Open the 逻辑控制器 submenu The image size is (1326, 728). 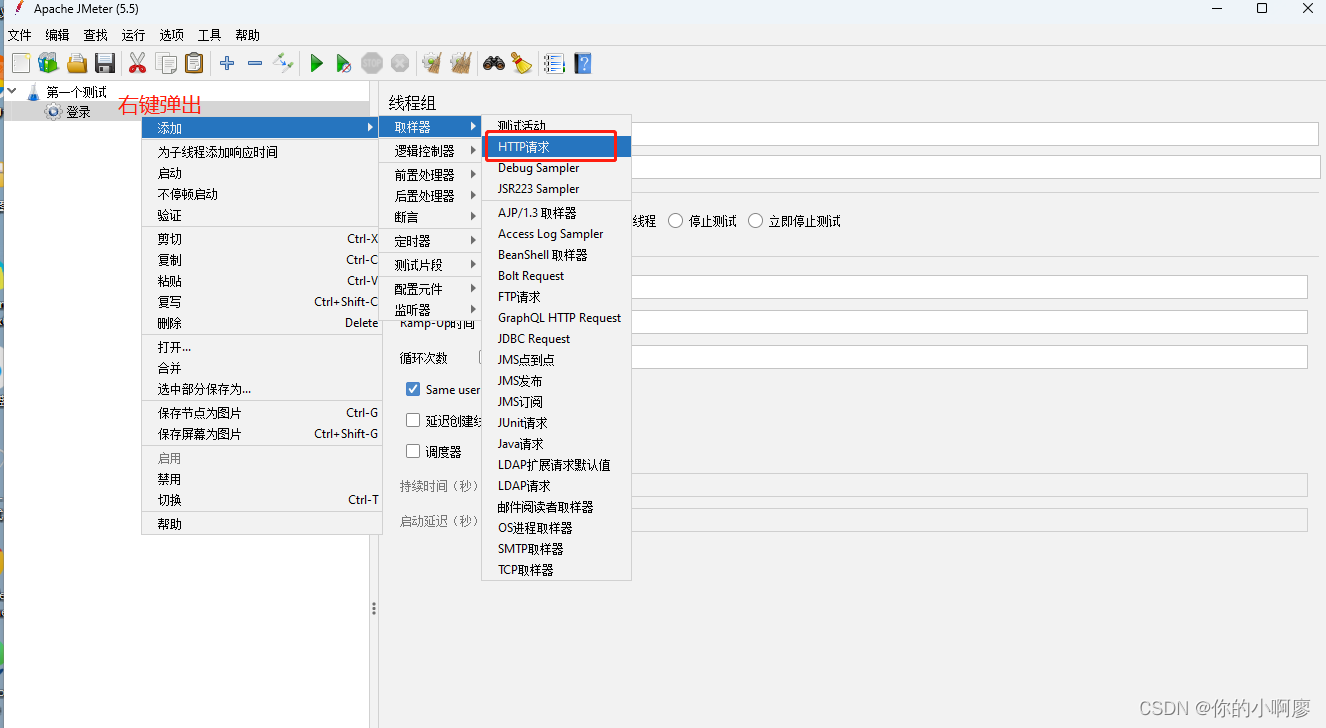430,151
